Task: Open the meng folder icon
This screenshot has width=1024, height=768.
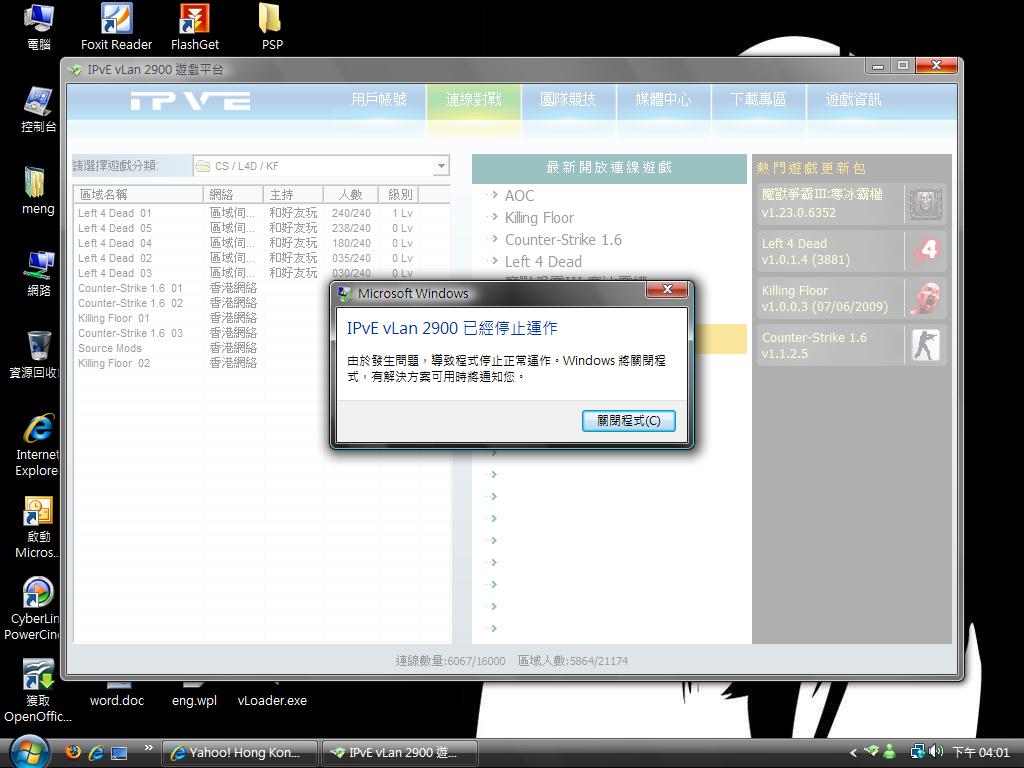Action: point(39,191)
